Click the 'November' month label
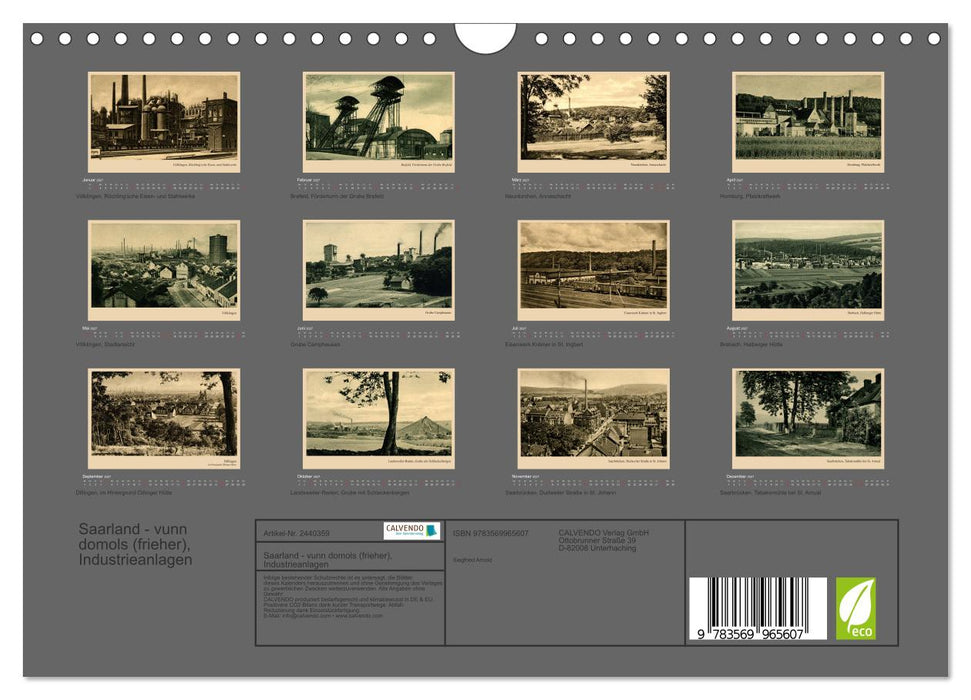The image size is (971, 700). 521,477
